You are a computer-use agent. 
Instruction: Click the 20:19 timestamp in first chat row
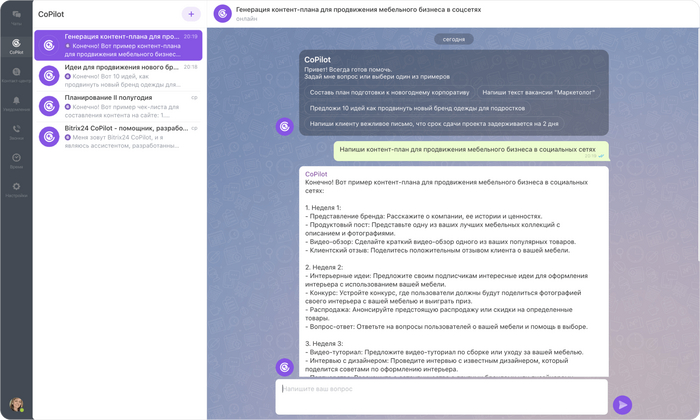(191, 37)
